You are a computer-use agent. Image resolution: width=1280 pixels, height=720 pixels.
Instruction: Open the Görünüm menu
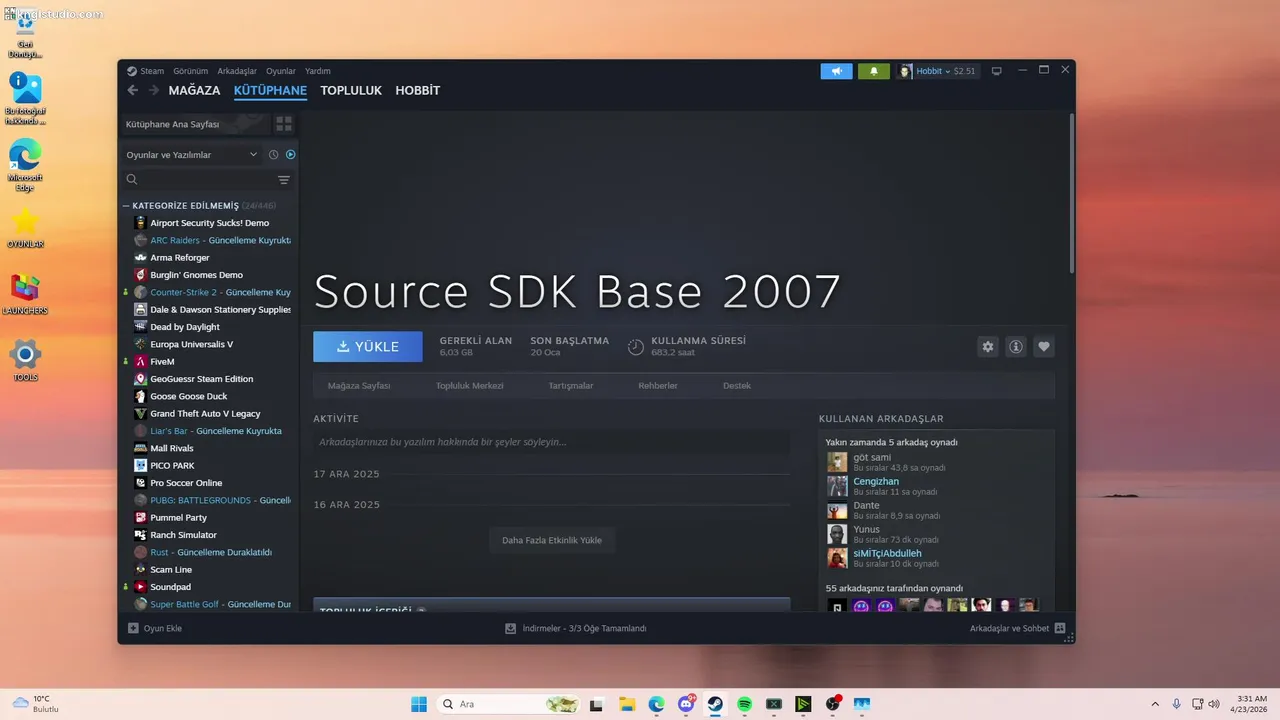point(190,71)
